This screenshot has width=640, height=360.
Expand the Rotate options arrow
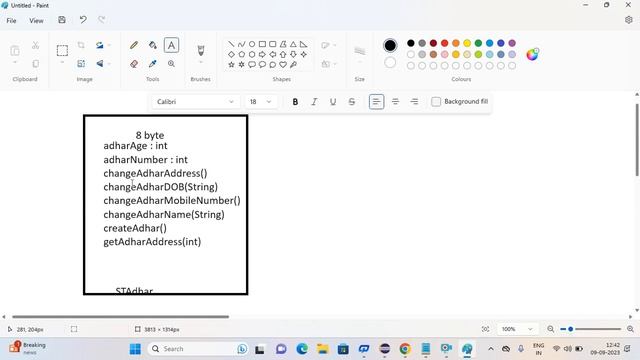pyautogui.click(x=109, y=45)
